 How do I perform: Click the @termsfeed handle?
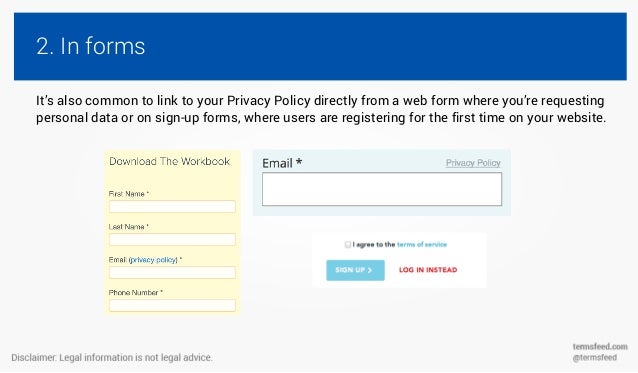(595, 358)
